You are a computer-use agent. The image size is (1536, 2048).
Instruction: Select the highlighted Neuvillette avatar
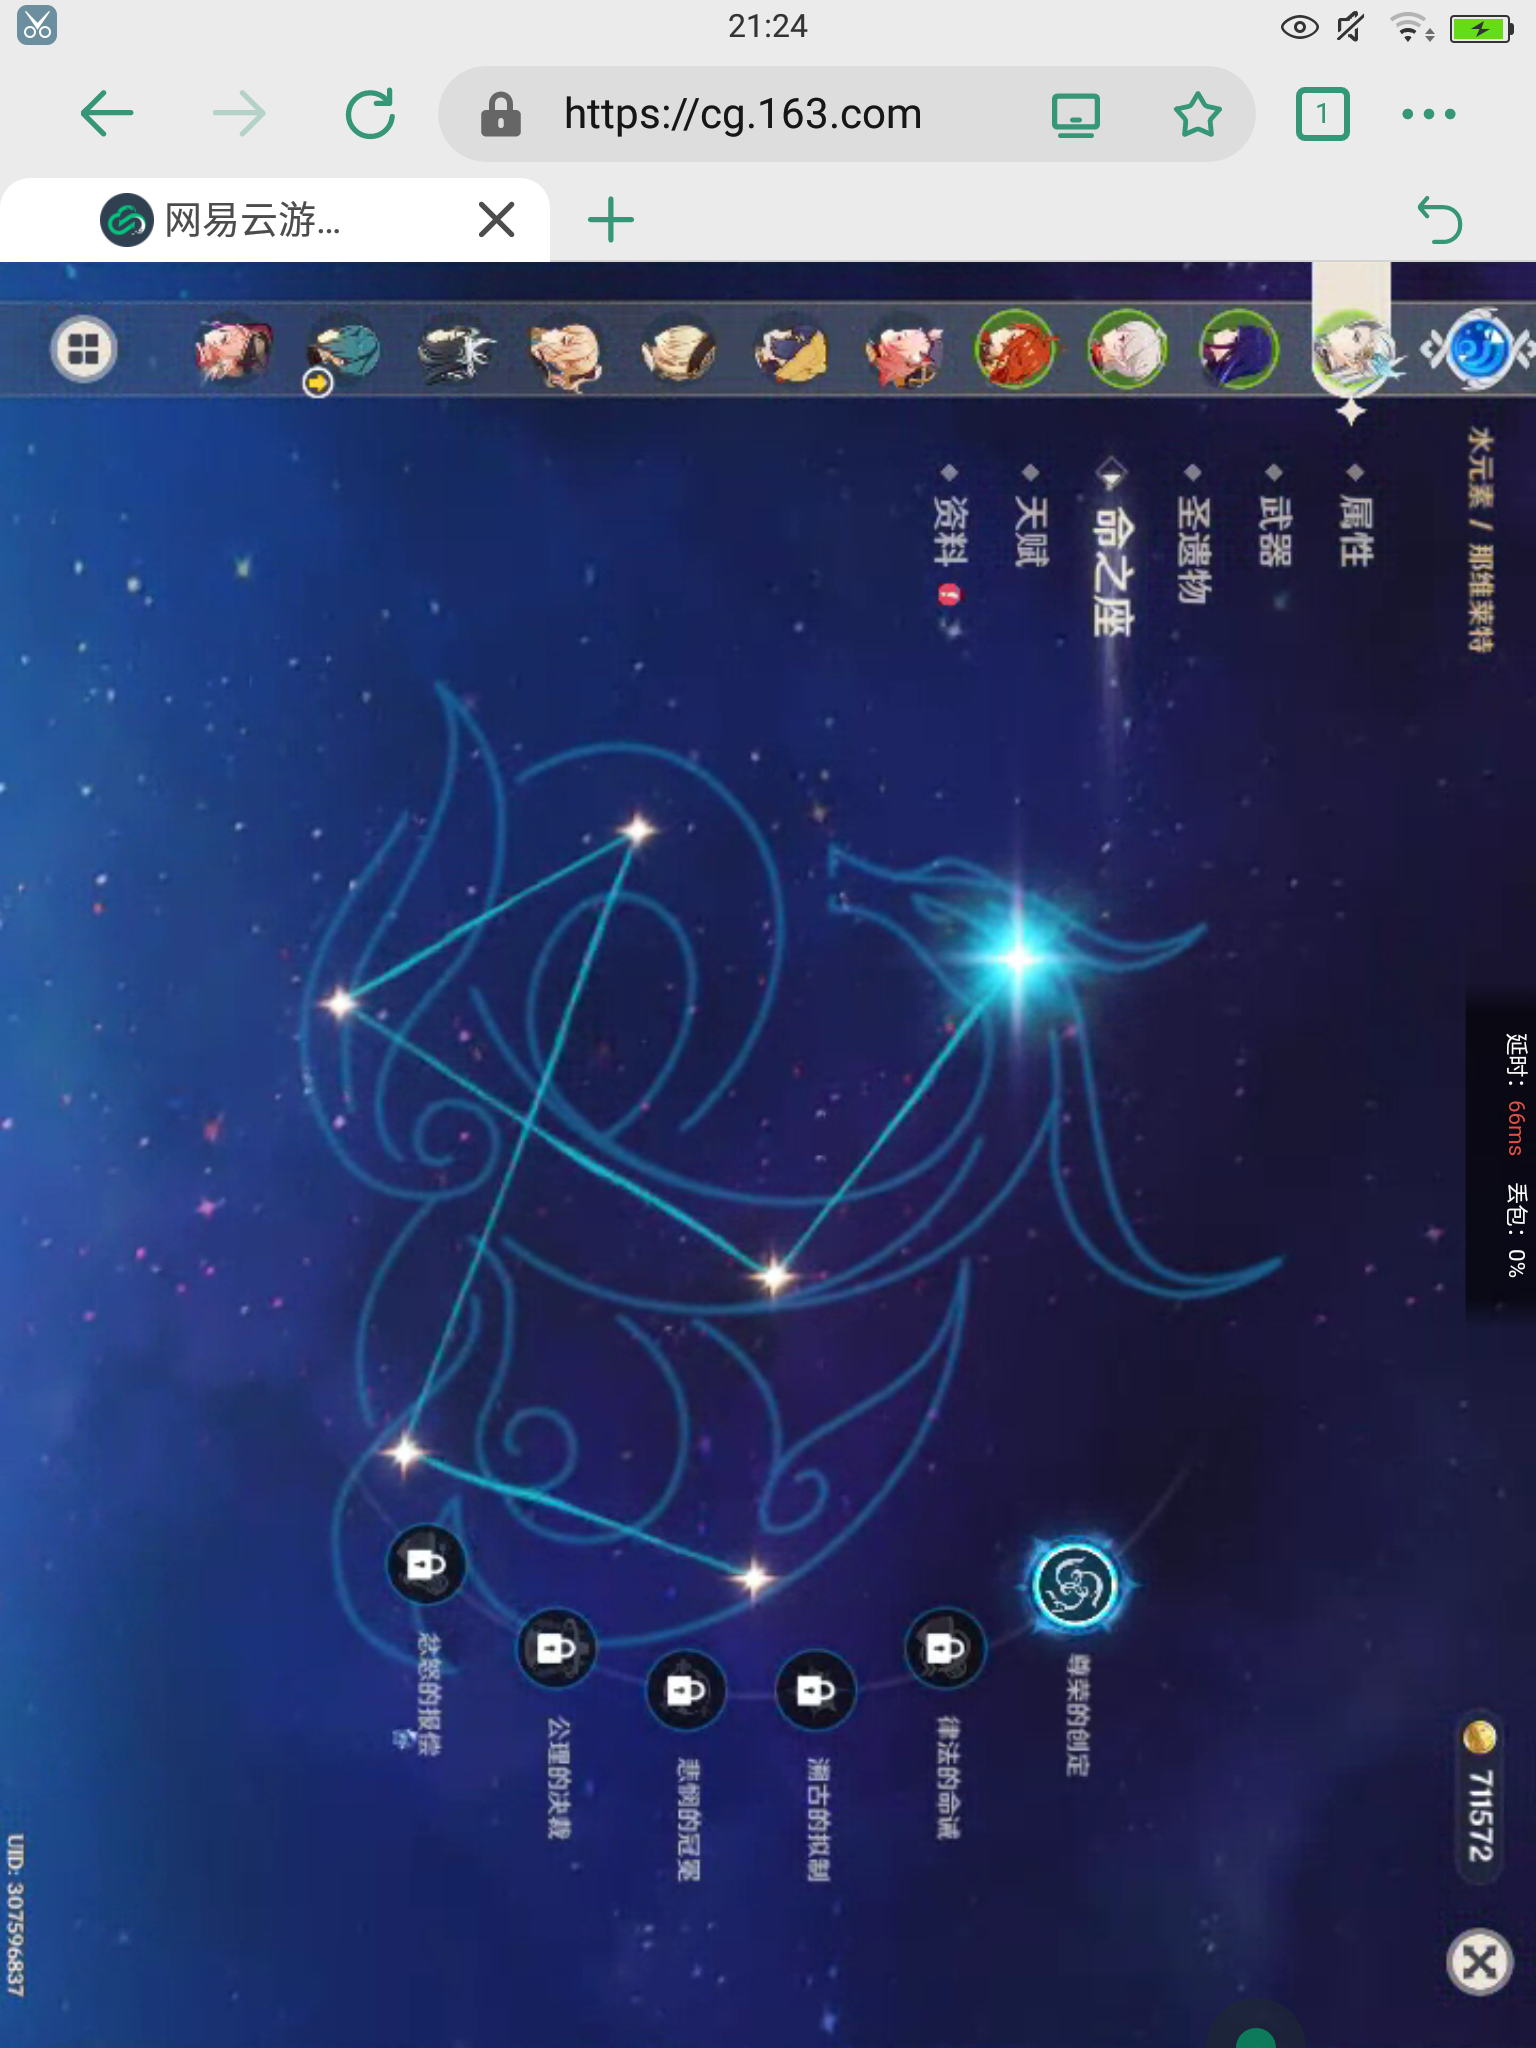[x=1352, y=350]
